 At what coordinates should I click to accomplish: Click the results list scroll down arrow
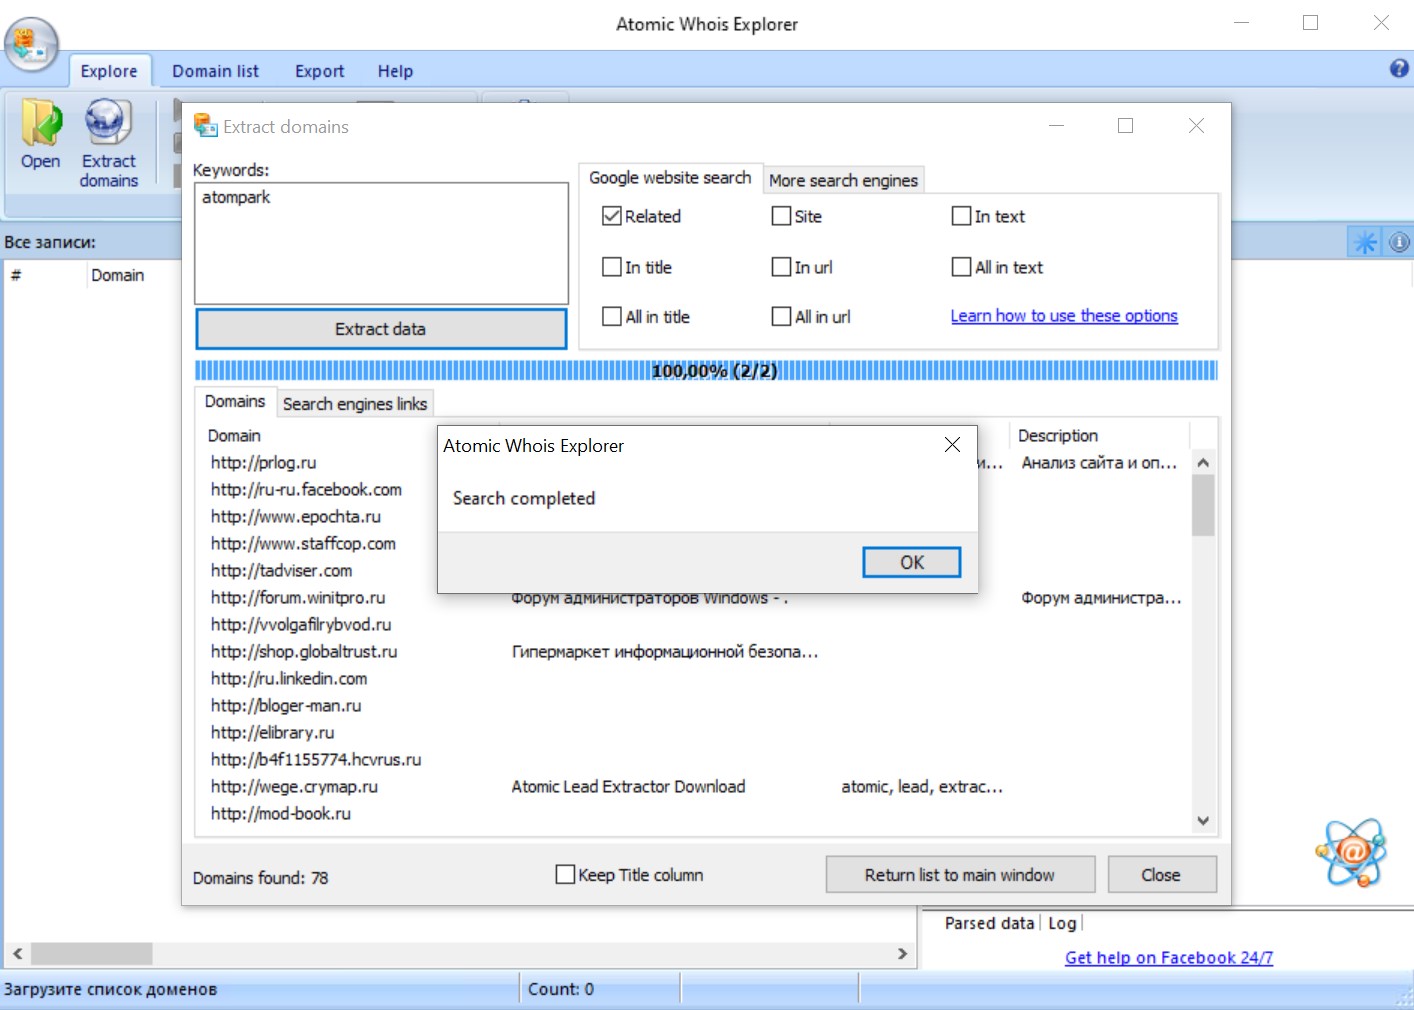[x=1203, y=820]
